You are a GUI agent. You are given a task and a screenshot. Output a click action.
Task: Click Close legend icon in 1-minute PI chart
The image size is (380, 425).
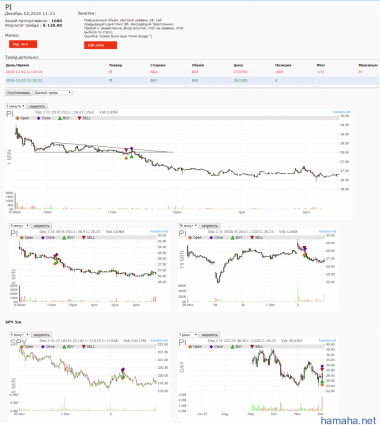[x=39, y=118]
